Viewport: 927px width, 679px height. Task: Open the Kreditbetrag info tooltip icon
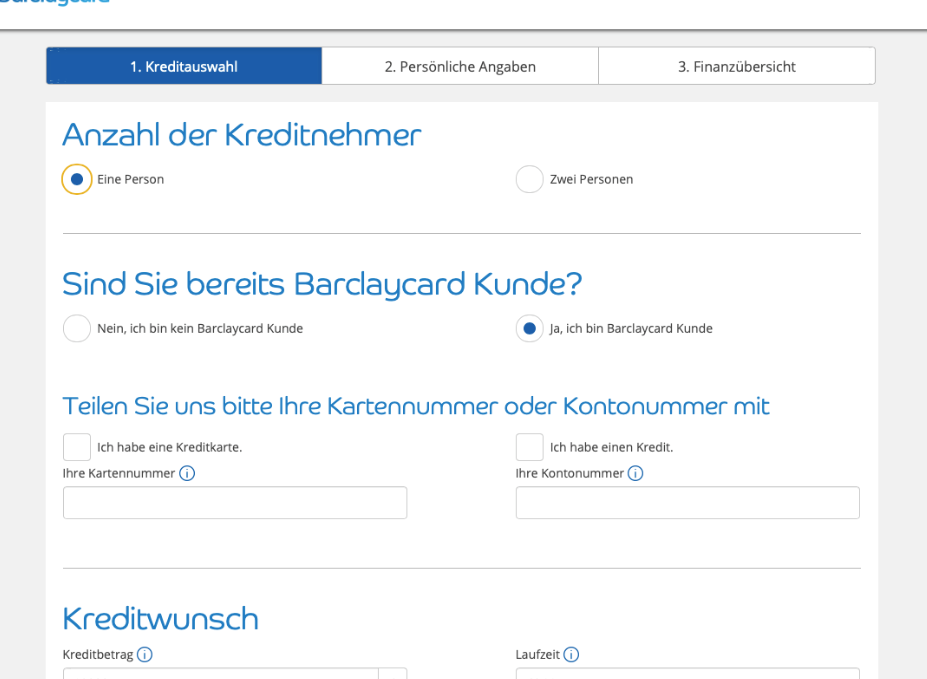[x=145, y=655]
